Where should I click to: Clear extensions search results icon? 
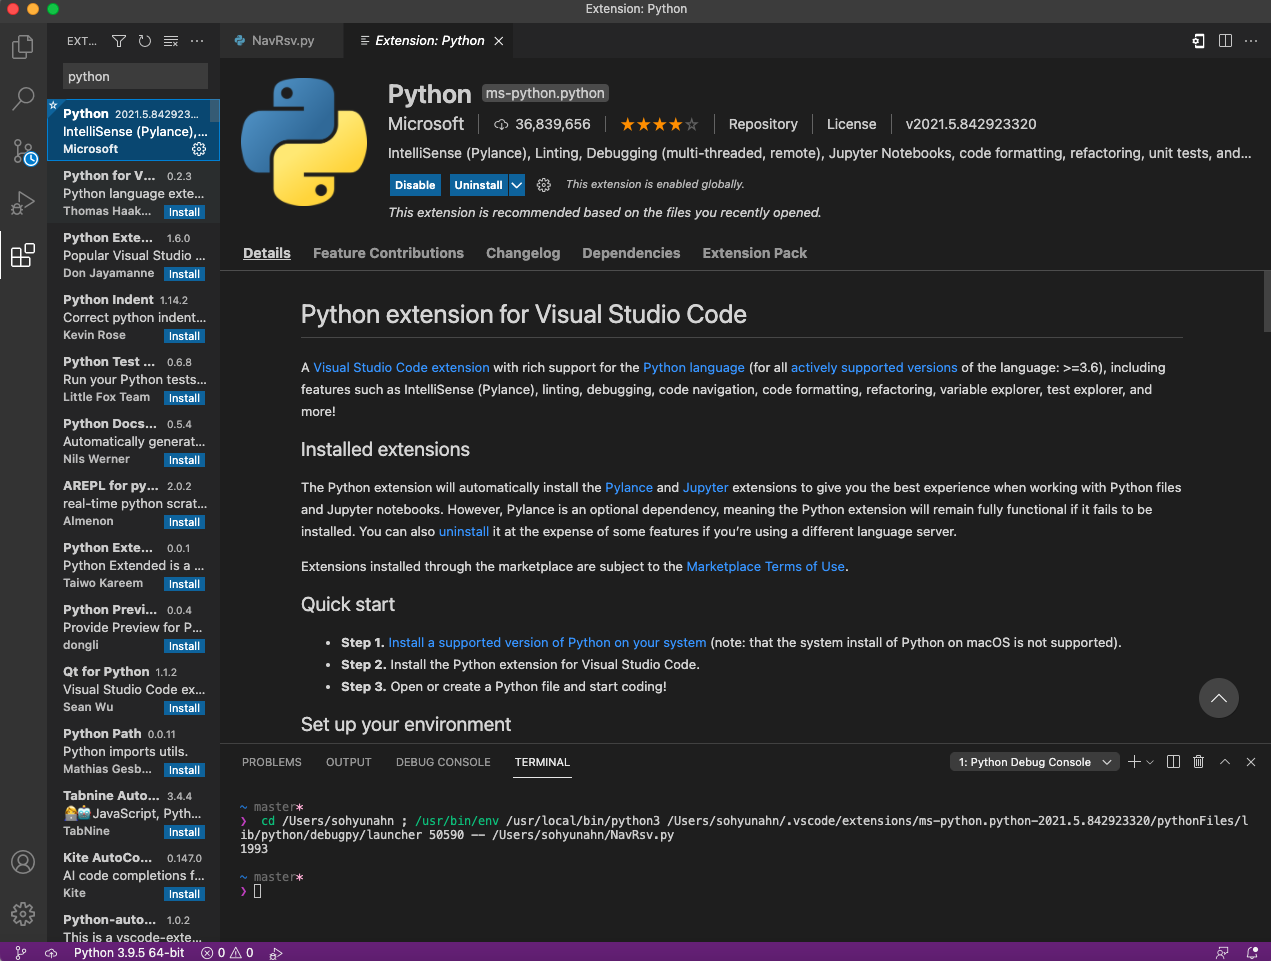point(171,41)
